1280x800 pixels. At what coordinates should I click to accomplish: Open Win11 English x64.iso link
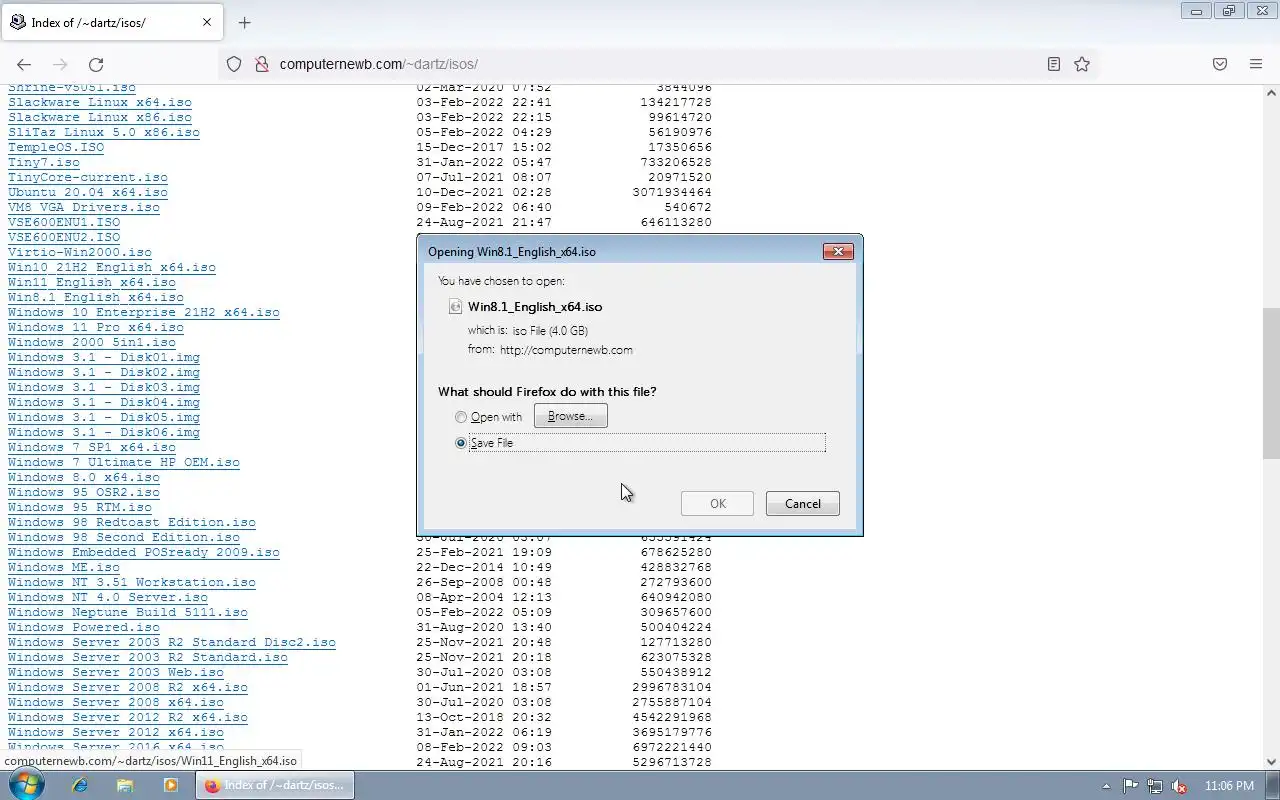92,282
